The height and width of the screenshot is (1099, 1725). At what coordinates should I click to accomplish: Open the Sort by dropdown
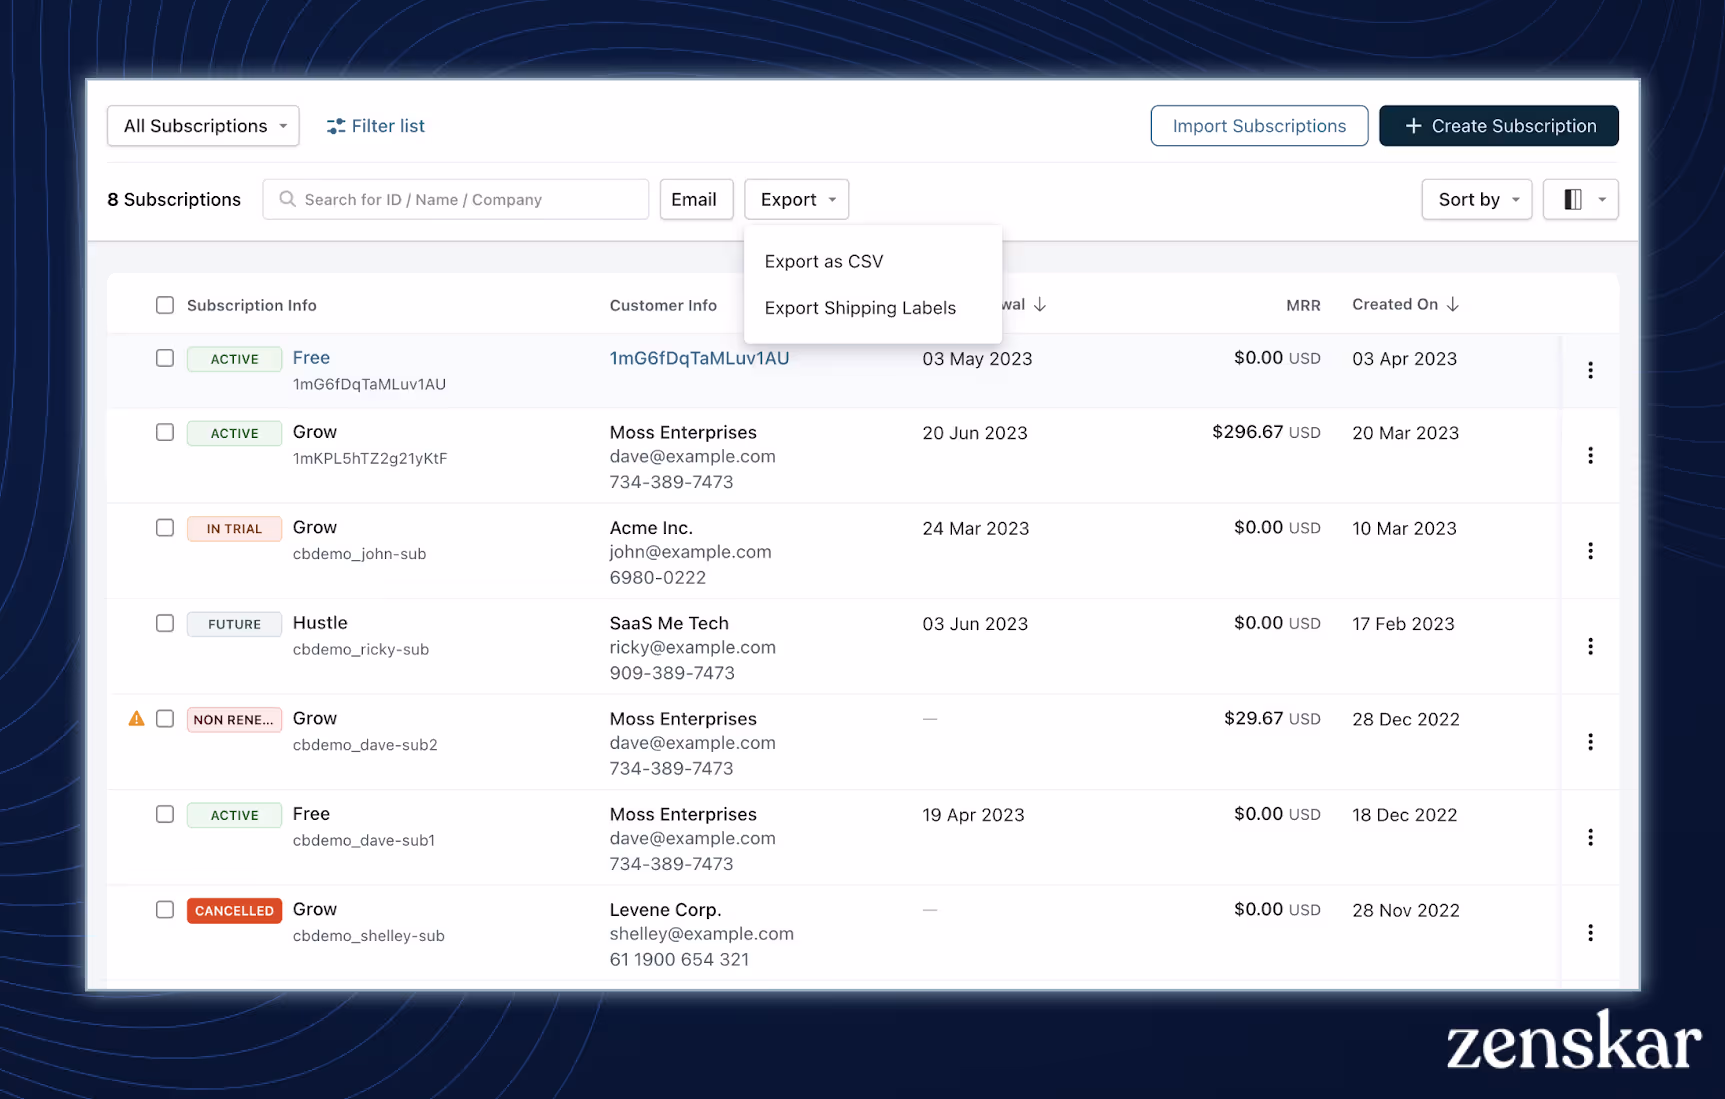[x=1476, y=199]
